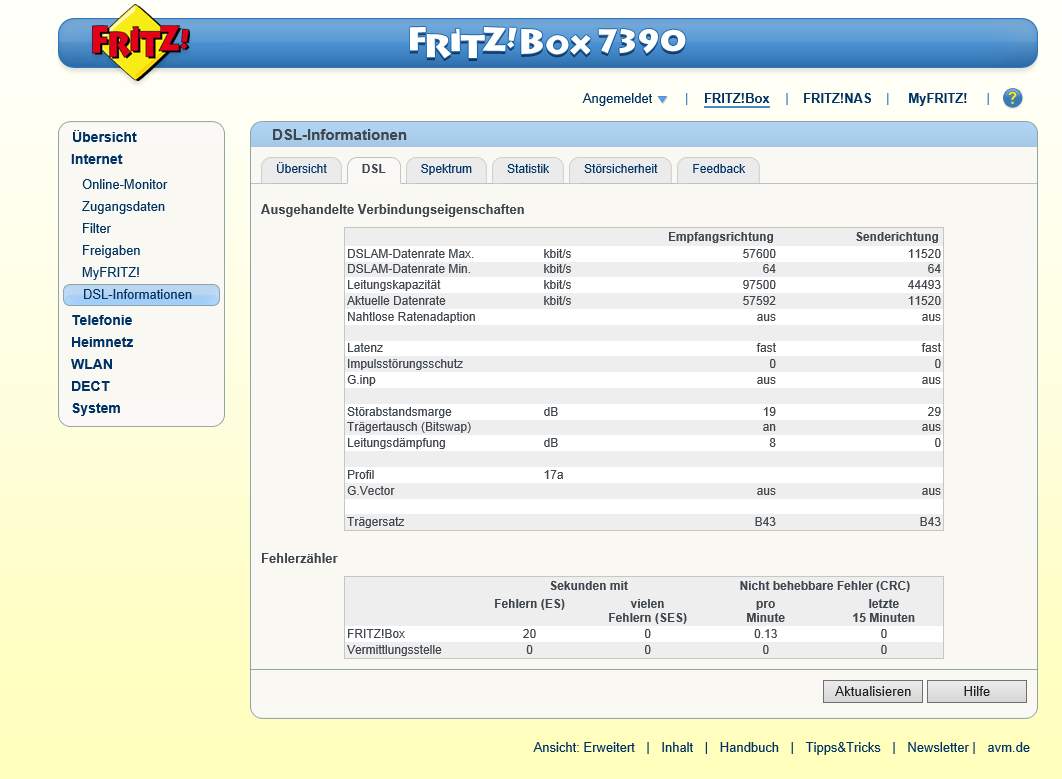Open MyFRITZ! sidebar entry
The width and height of the screenshot is (1062, 779).
click(110, 272)
